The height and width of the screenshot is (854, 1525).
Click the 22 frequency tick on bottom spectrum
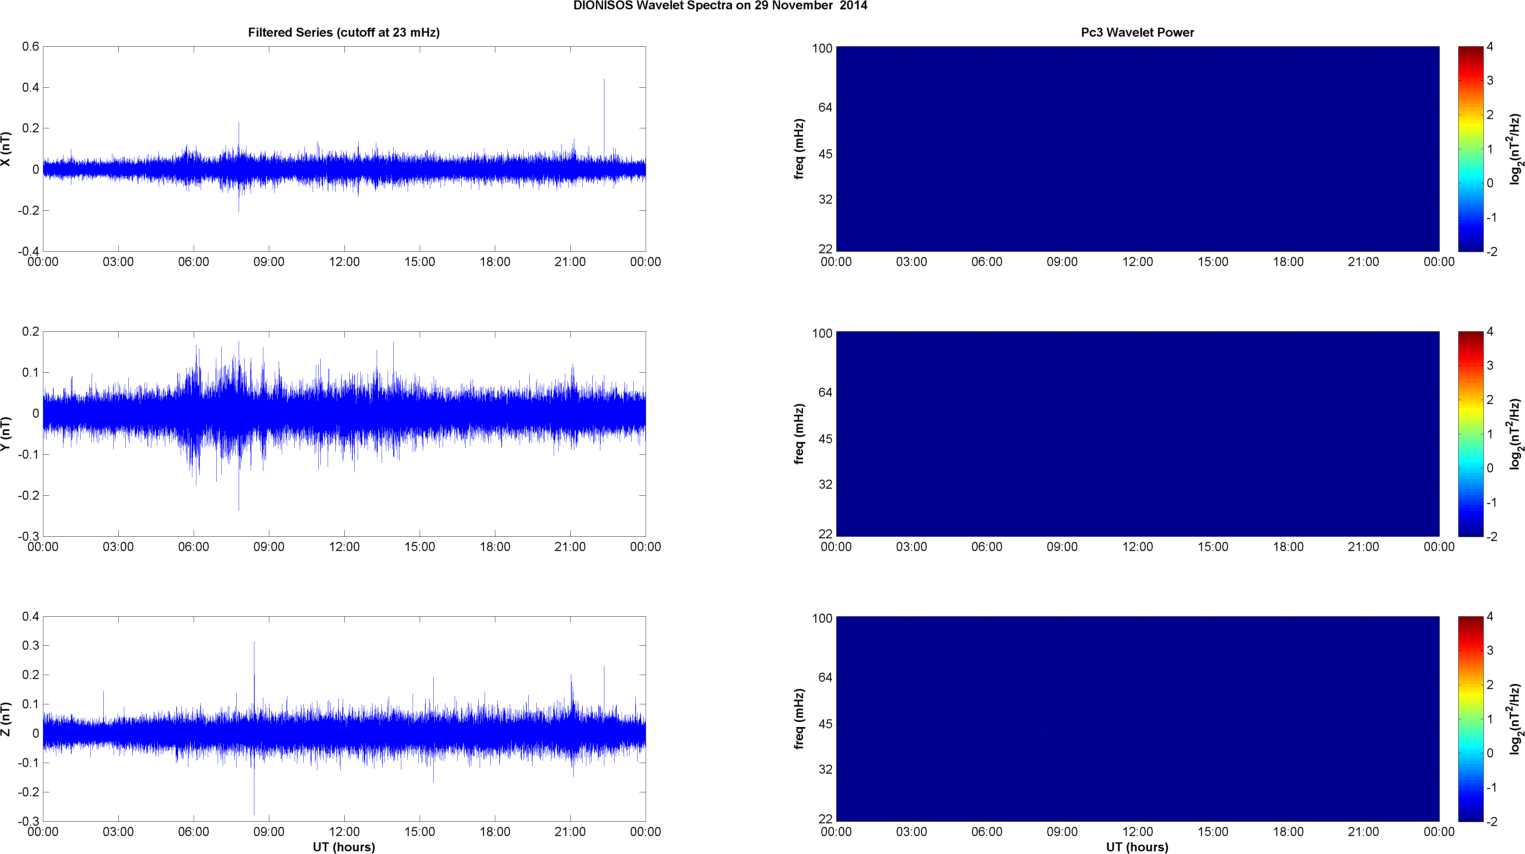[825, 819]
